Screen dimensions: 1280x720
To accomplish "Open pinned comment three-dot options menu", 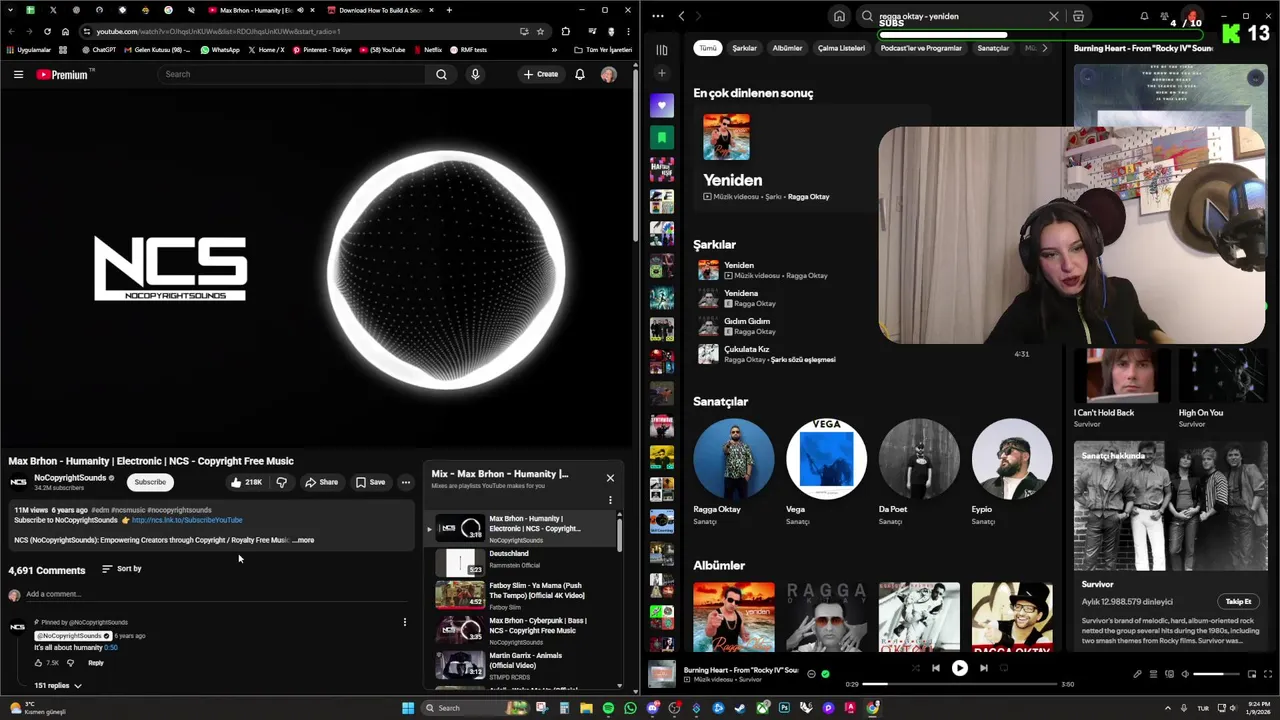I will pyautogui.click(x=405, y=622).
